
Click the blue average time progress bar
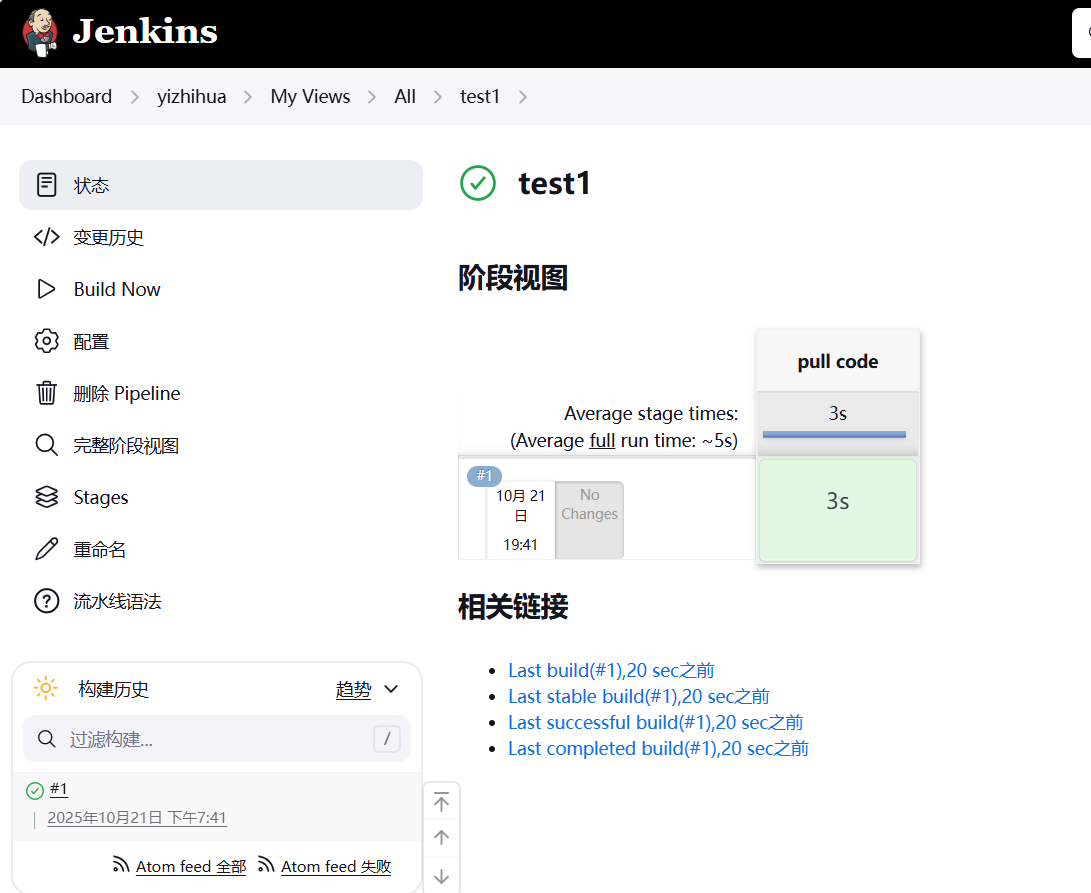tap(834, 434)
